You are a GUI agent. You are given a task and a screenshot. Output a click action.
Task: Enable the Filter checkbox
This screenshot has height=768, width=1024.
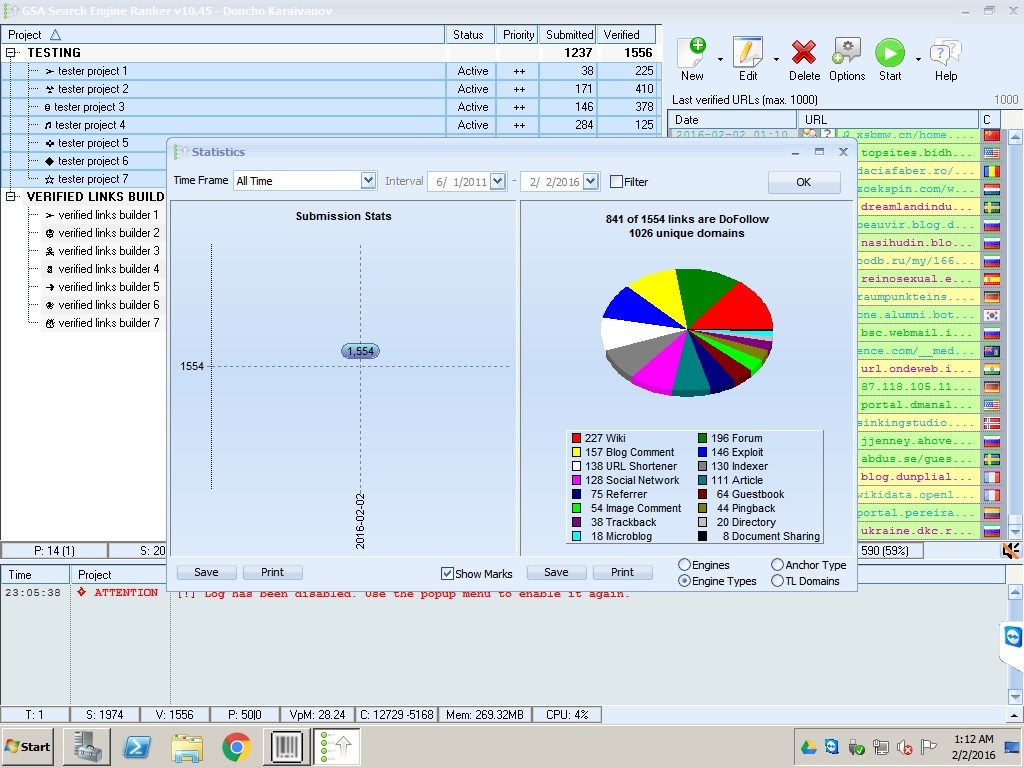616,182
